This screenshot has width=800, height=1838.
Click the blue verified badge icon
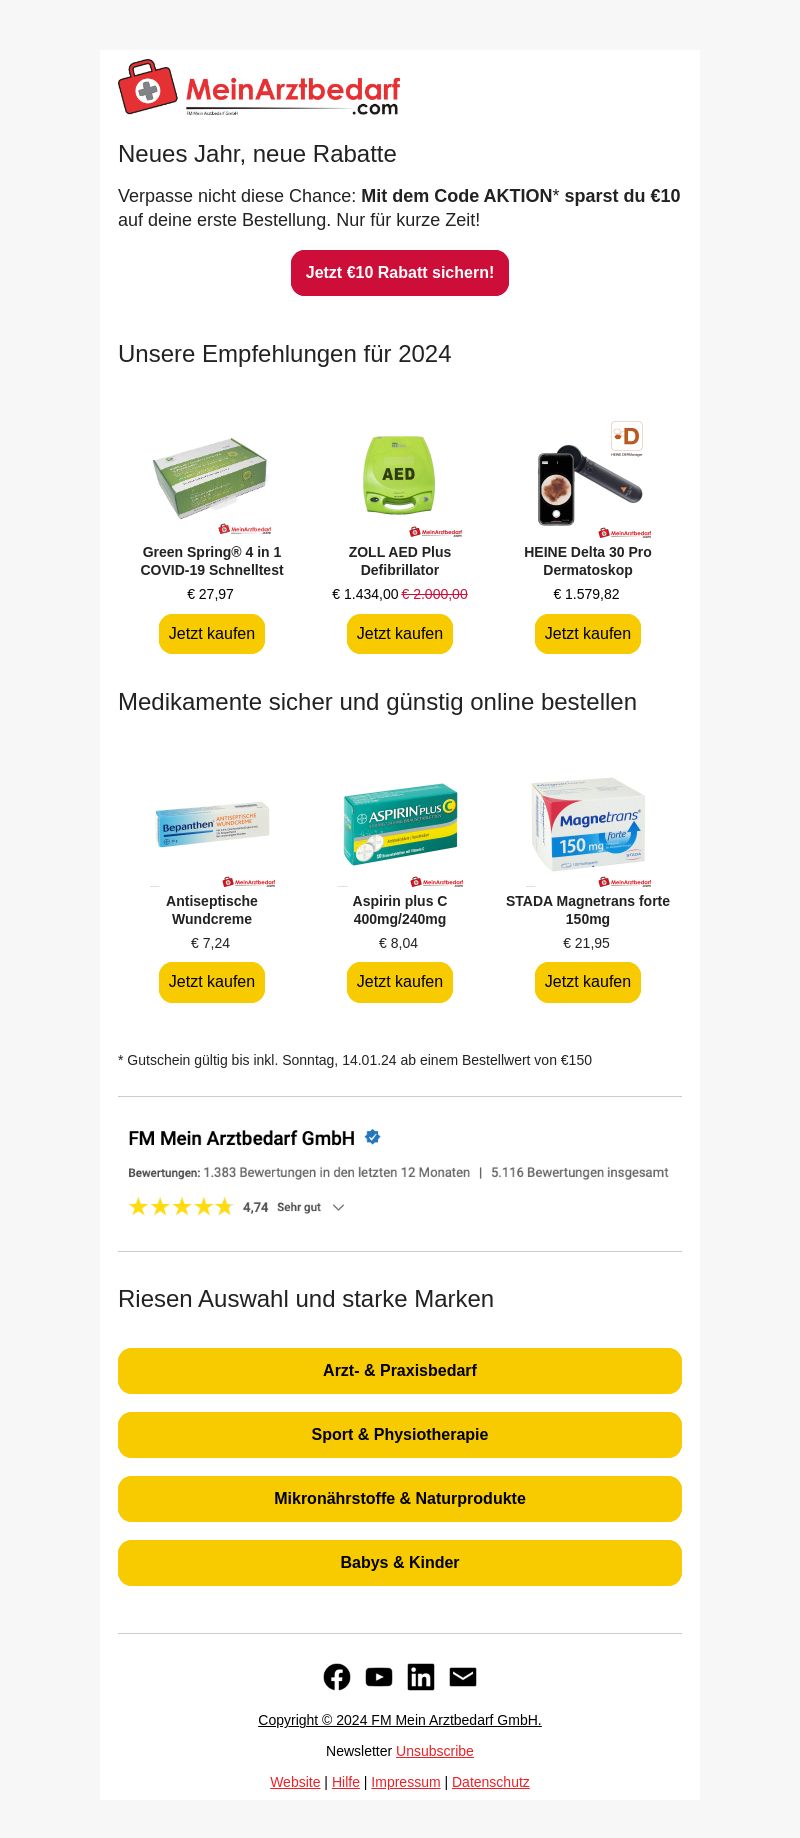click(x=373, y=1137)
